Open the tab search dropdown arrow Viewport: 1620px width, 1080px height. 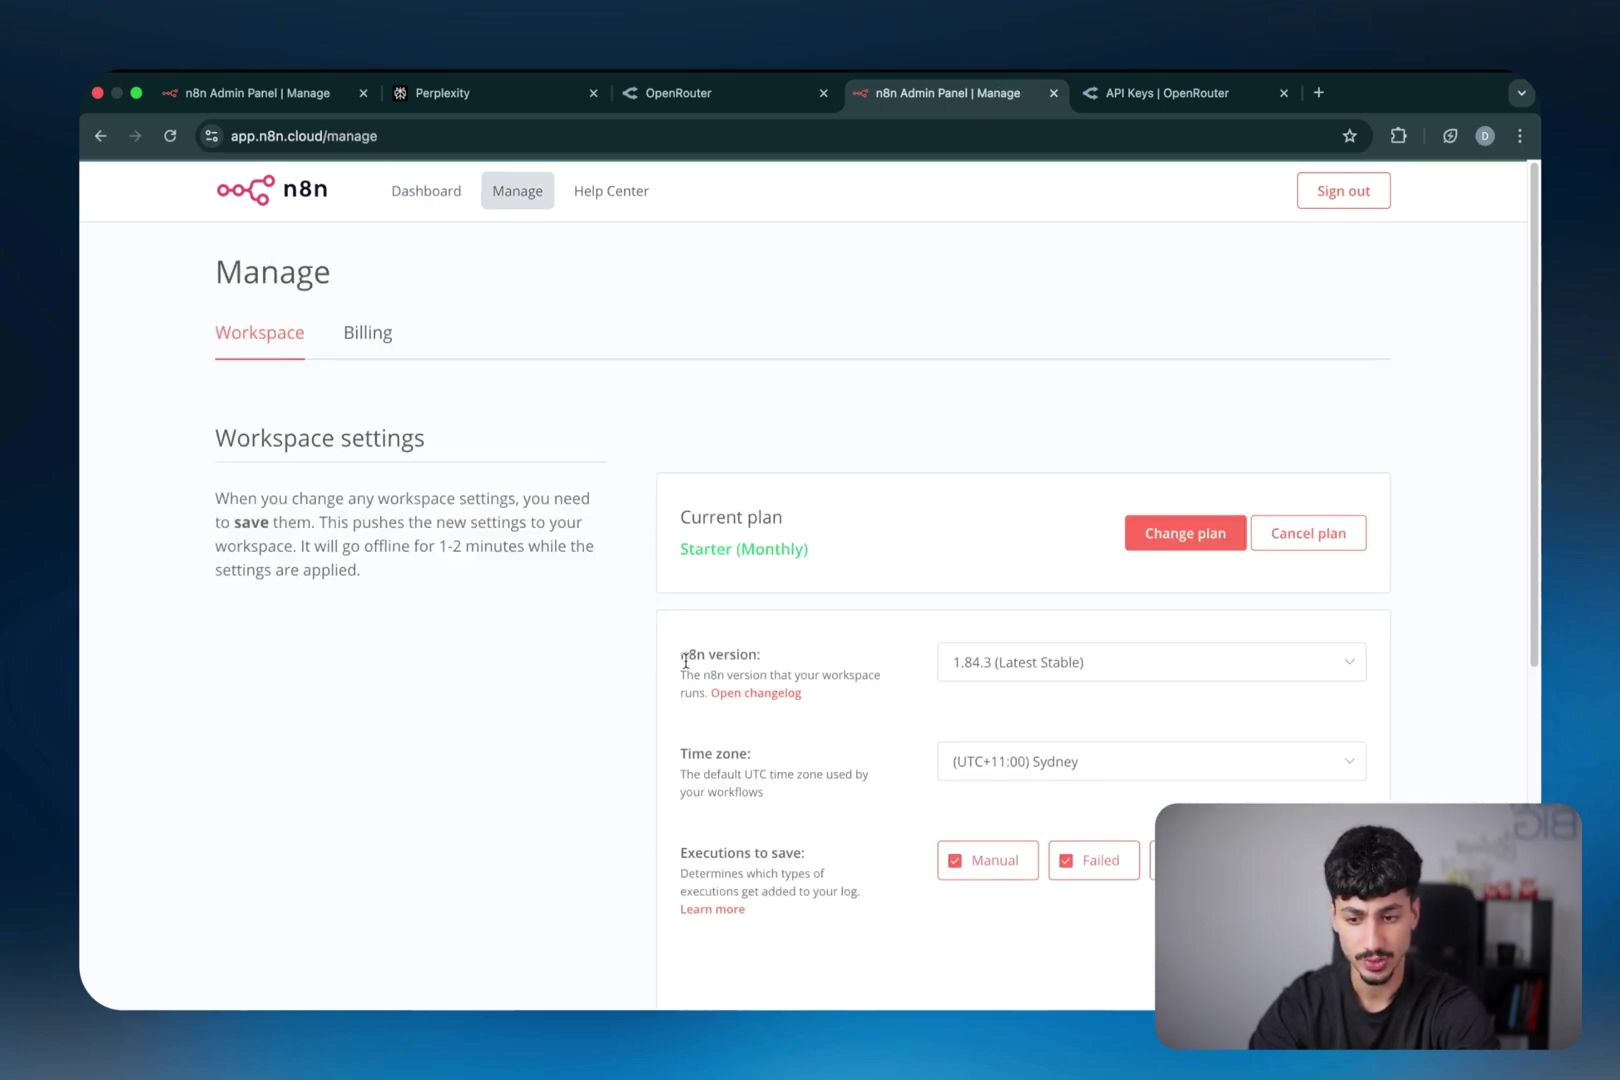point(1521,93)
